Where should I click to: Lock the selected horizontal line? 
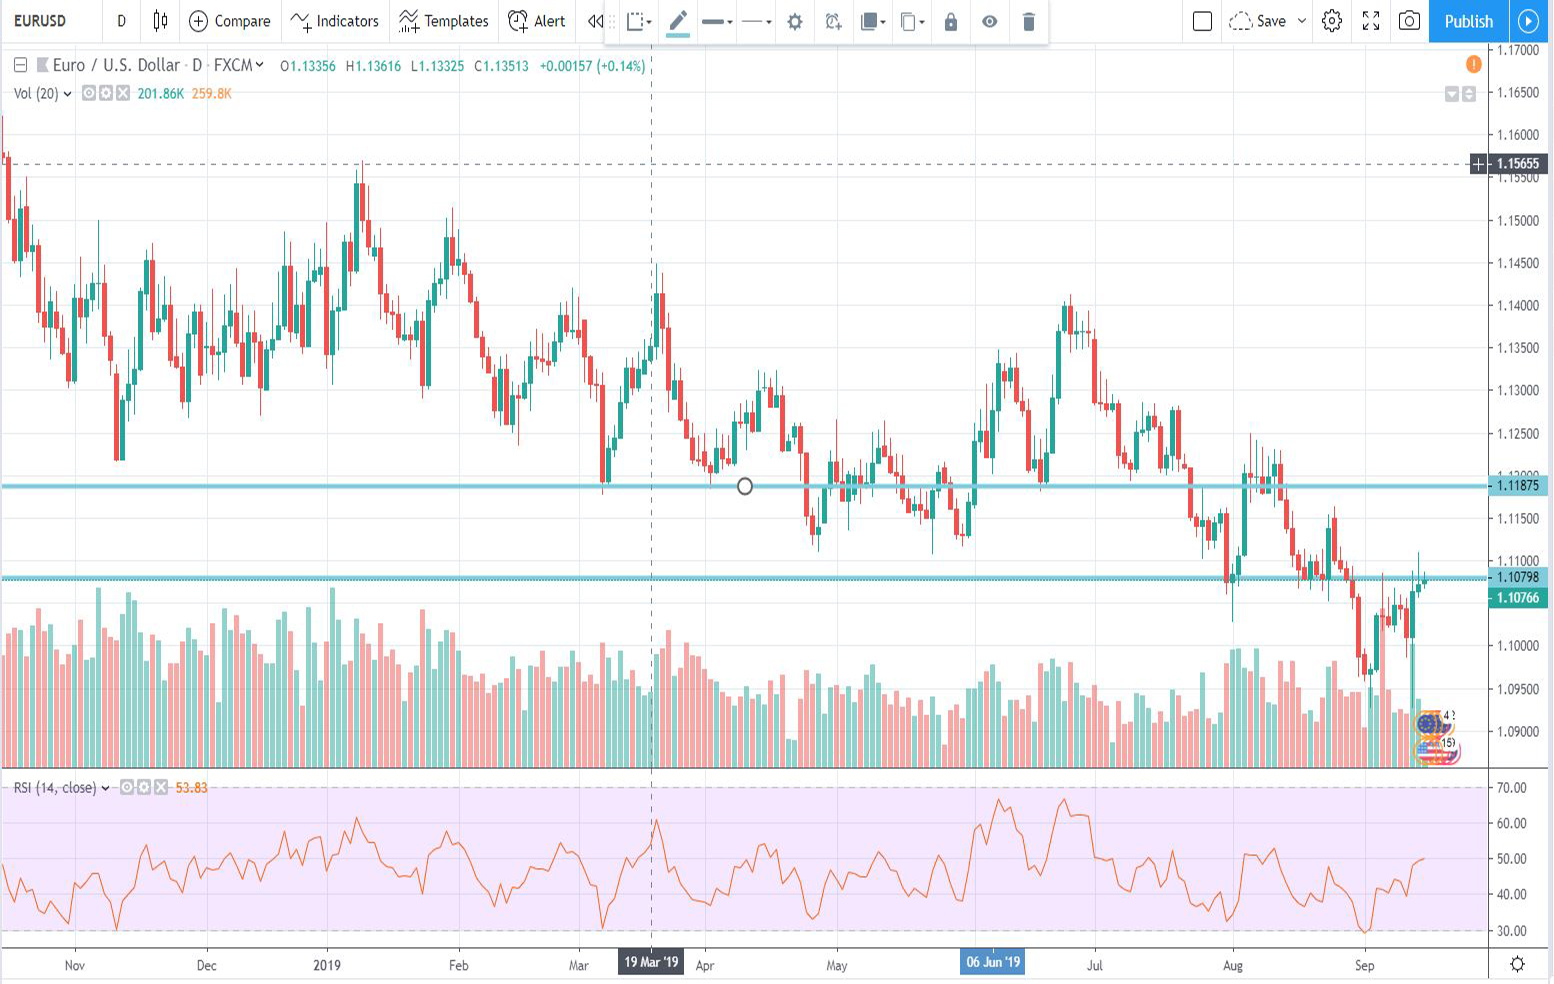(x=951, y=21)
